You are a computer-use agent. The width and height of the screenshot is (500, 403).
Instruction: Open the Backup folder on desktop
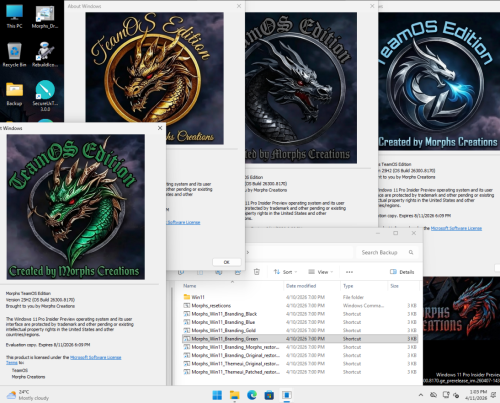click(14, 94)
